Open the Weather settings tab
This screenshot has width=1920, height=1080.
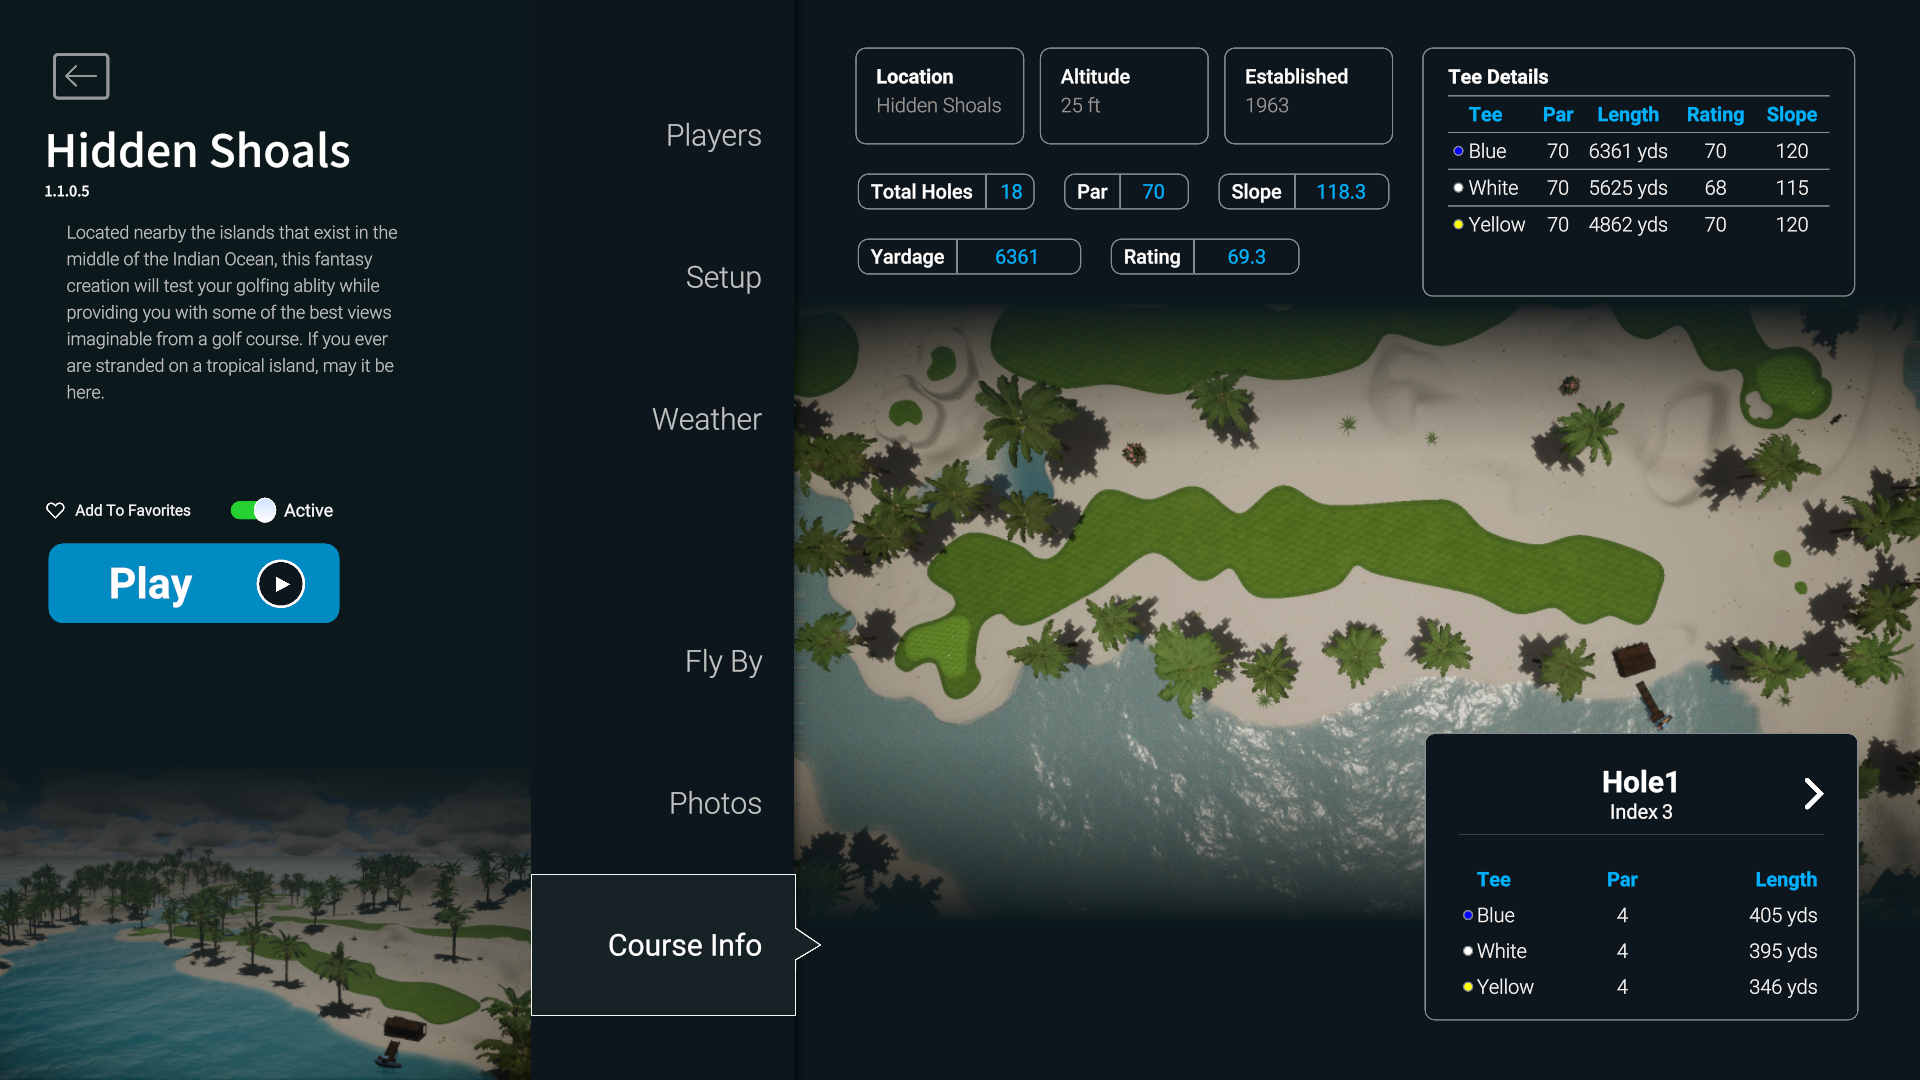point(706,419)
